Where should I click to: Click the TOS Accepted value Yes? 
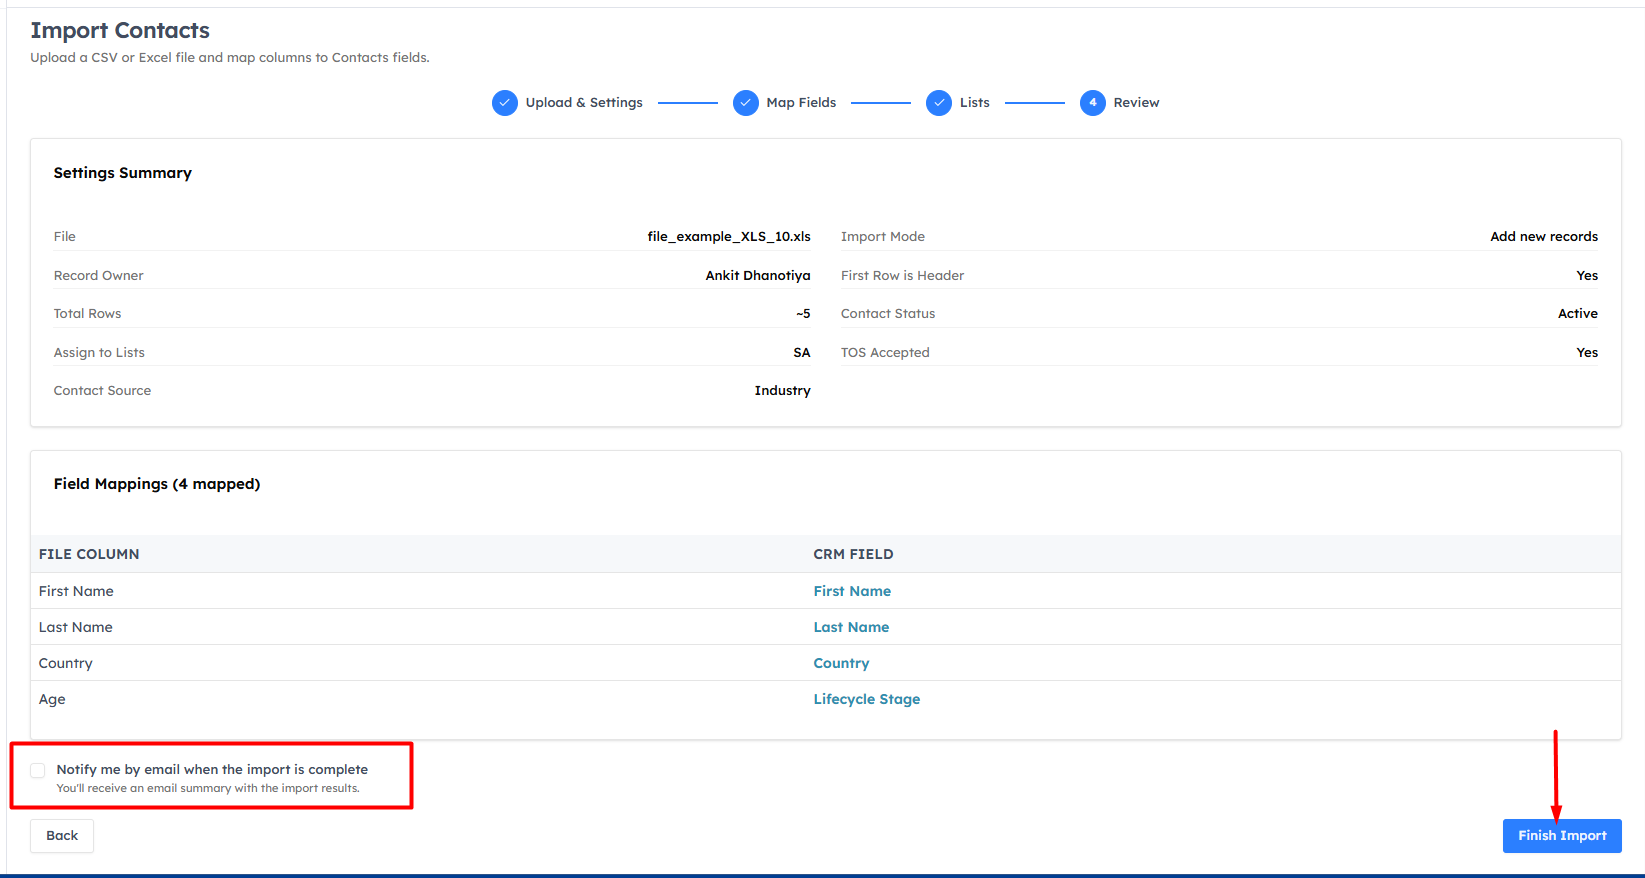[x=1587, y=353]
